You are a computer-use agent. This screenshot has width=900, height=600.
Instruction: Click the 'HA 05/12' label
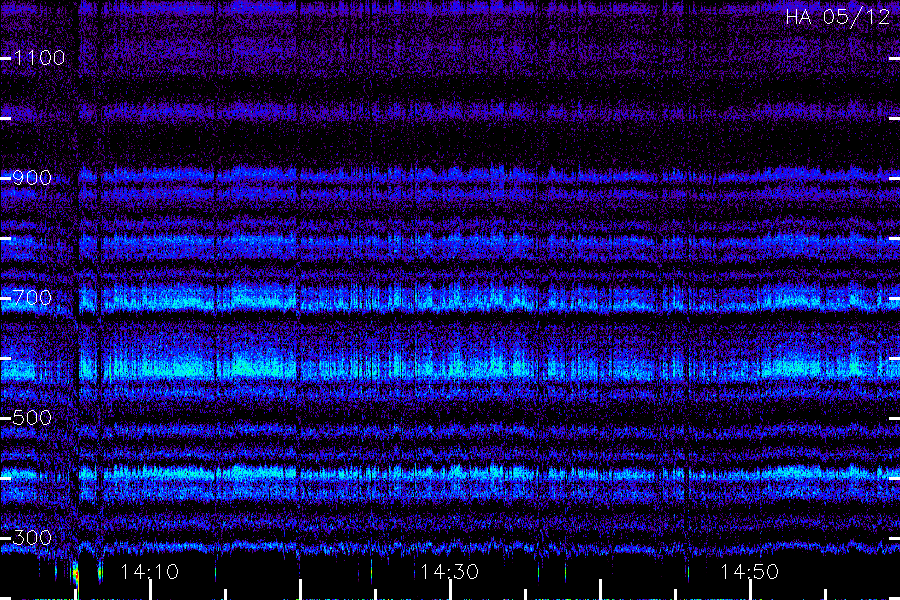(837, 17)
